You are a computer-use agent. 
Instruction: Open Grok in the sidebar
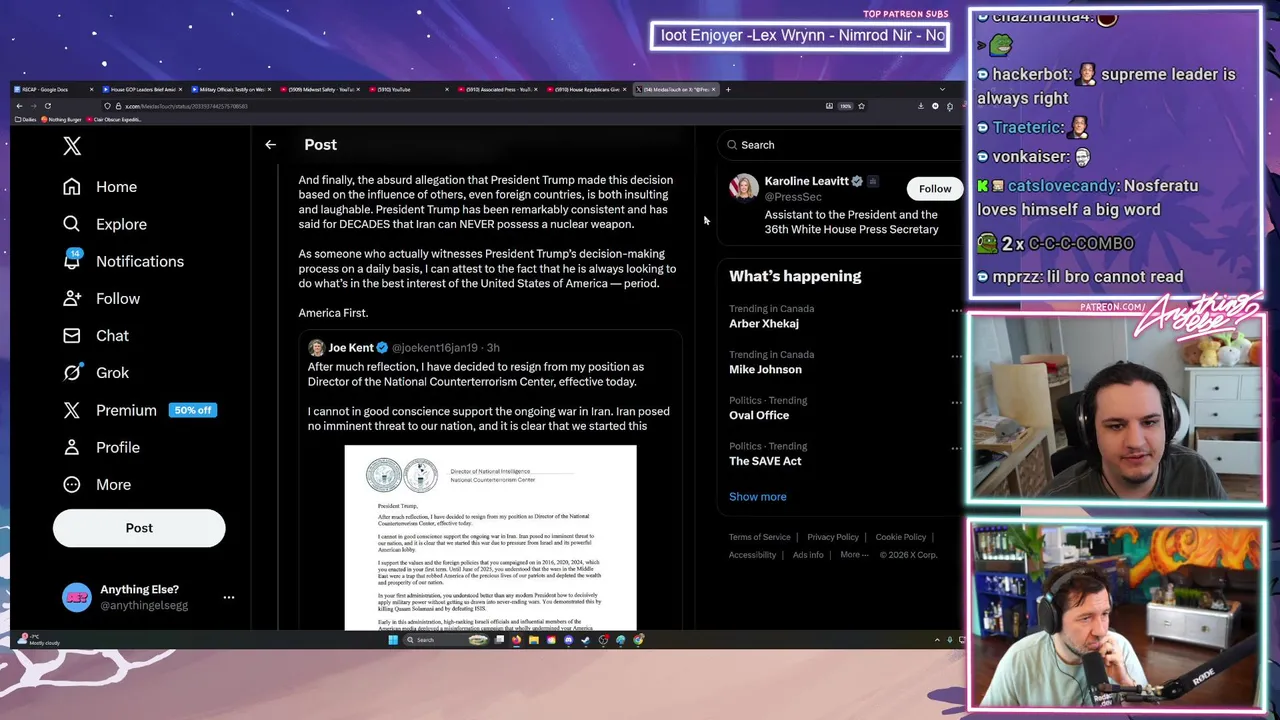pyautogui.click(x=96, y=372)
